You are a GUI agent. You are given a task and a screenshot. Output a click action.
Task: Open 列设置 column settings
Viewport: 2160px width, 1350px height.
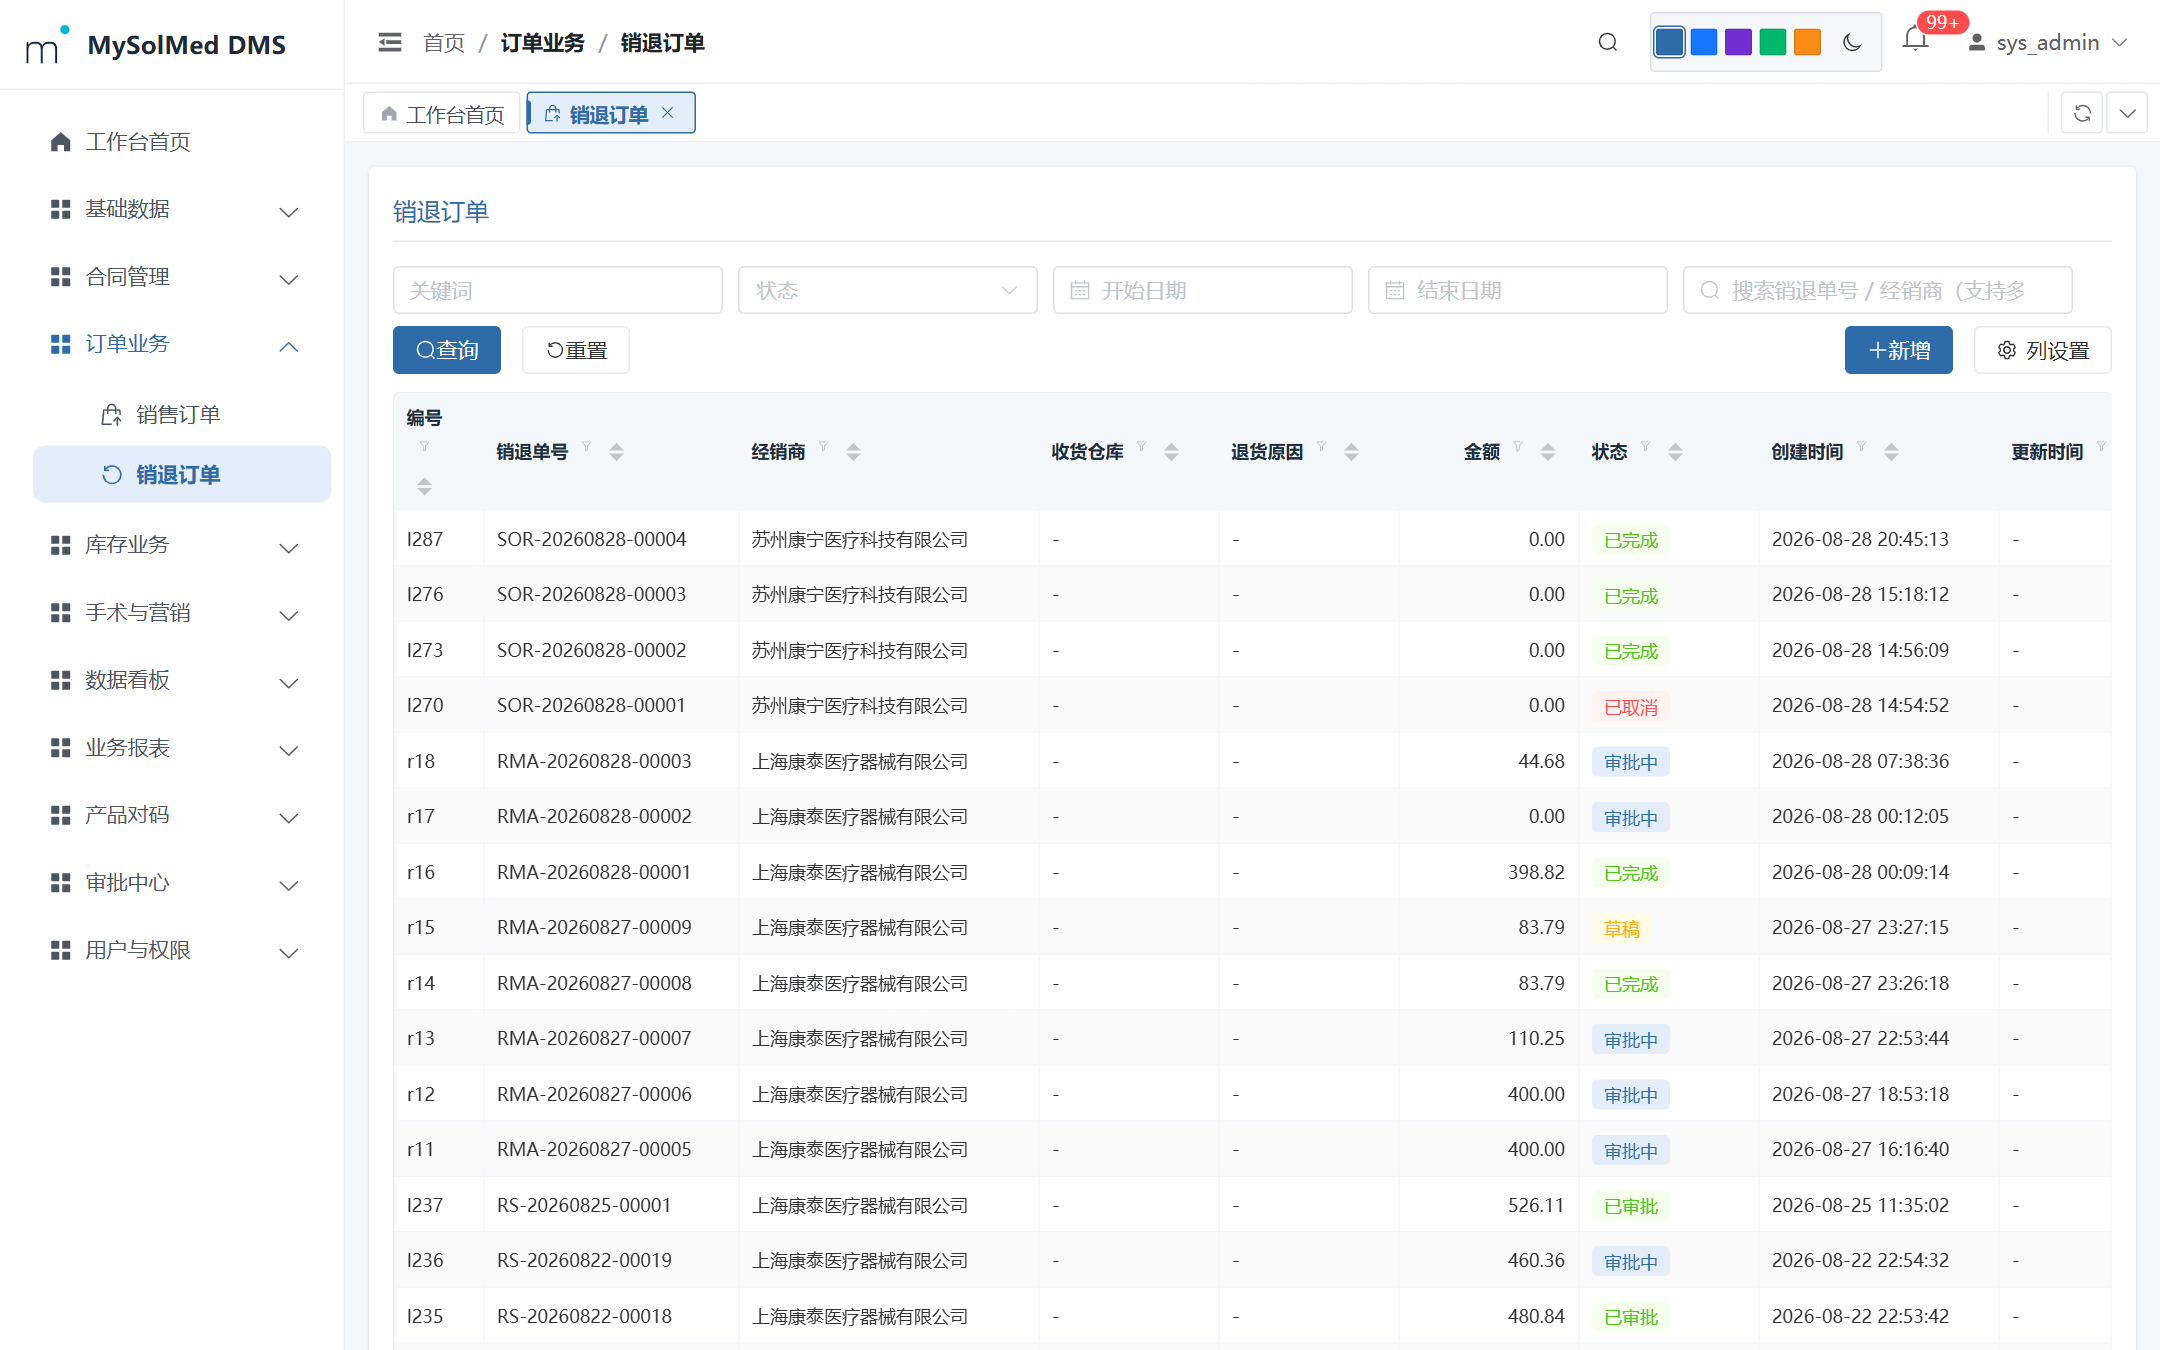(2043, 350)
